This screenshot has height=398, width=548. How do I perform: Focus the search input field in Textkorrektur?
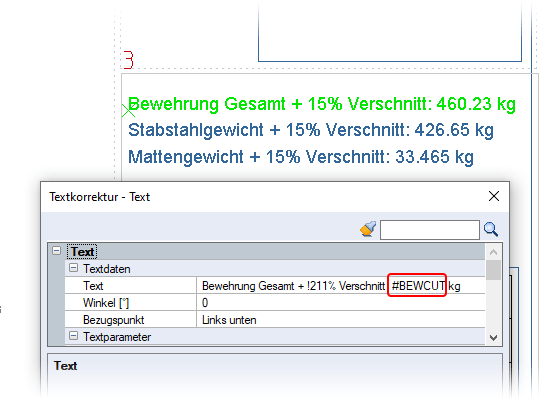click(430, 230)
